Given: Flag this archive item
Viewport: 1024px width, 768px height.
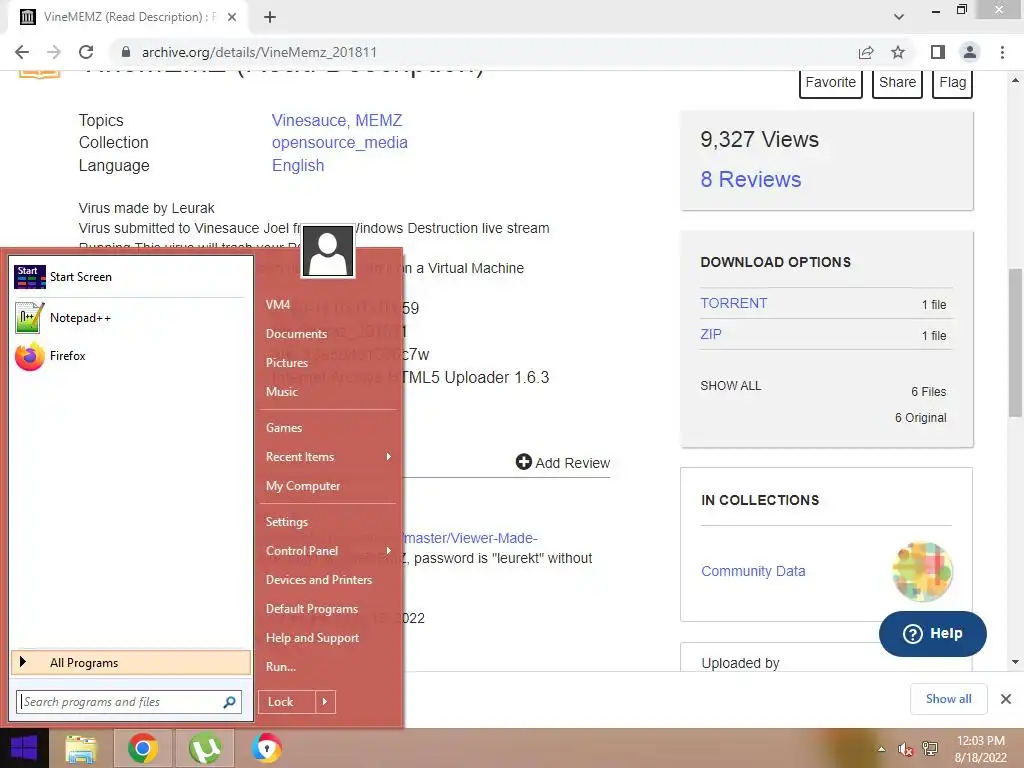Looking at the screenshot, I should tap(952, 83).
